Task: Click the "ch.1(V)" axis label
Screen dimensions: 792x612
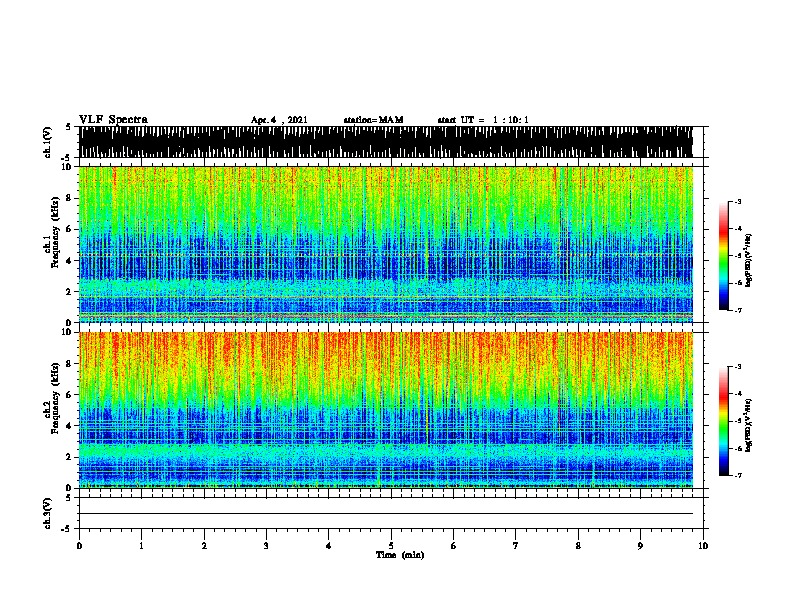Action: point(47,142)
